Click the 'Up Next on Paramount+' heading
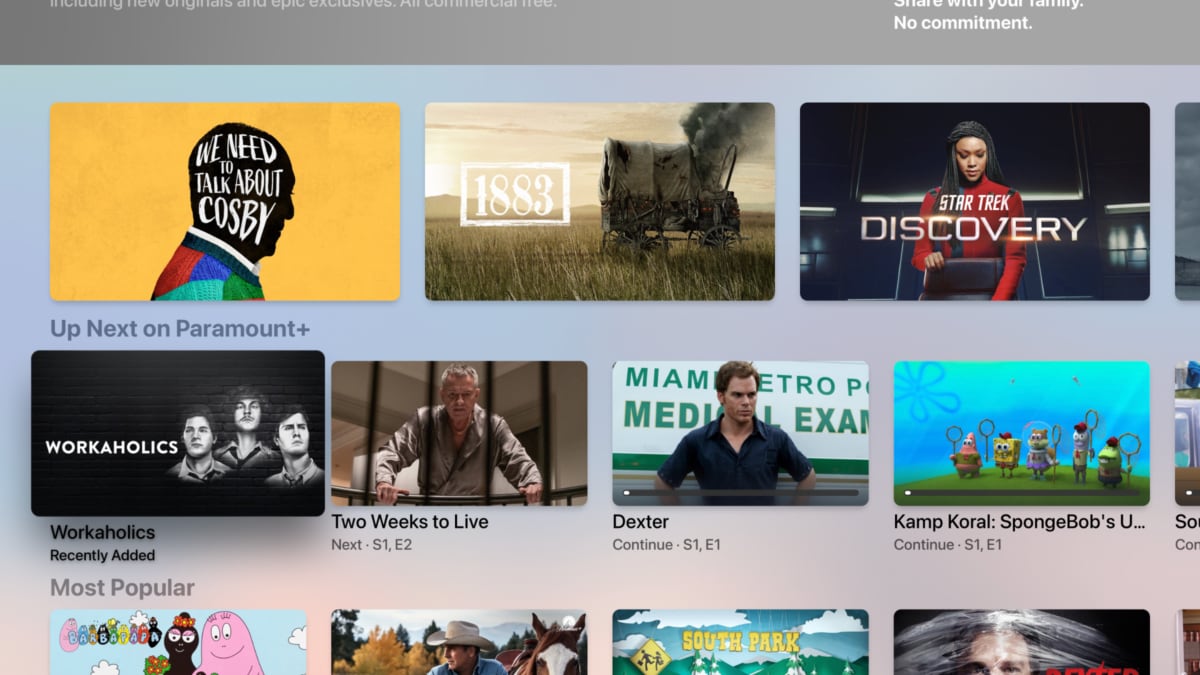 (180, 329)
